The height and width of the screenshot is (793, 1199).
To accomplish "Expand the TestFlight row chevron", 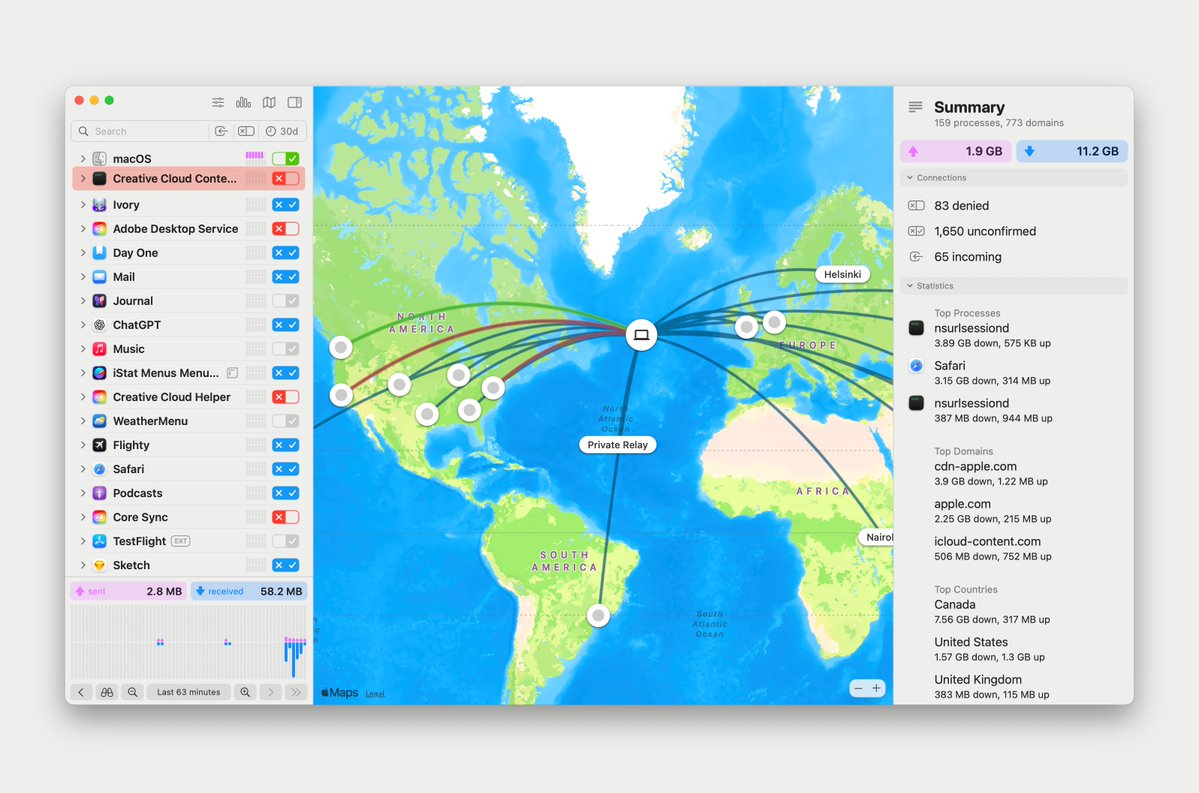I will (x=83, y=541).
